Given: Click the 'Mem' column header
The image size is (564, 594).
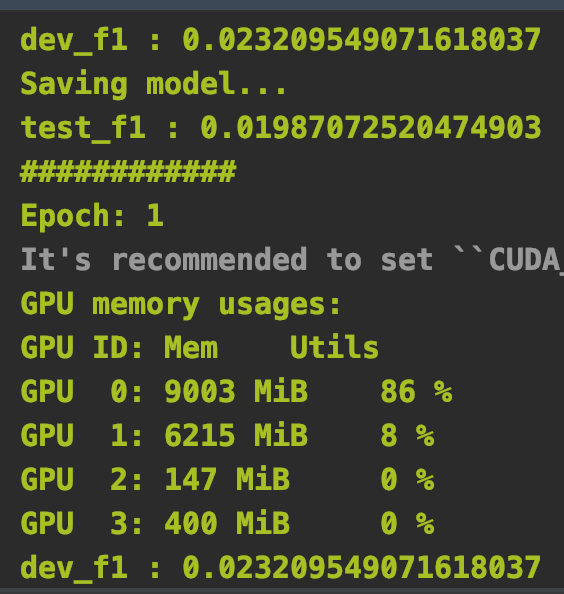Looking at the screenshot, I should (x=191, y=347).
